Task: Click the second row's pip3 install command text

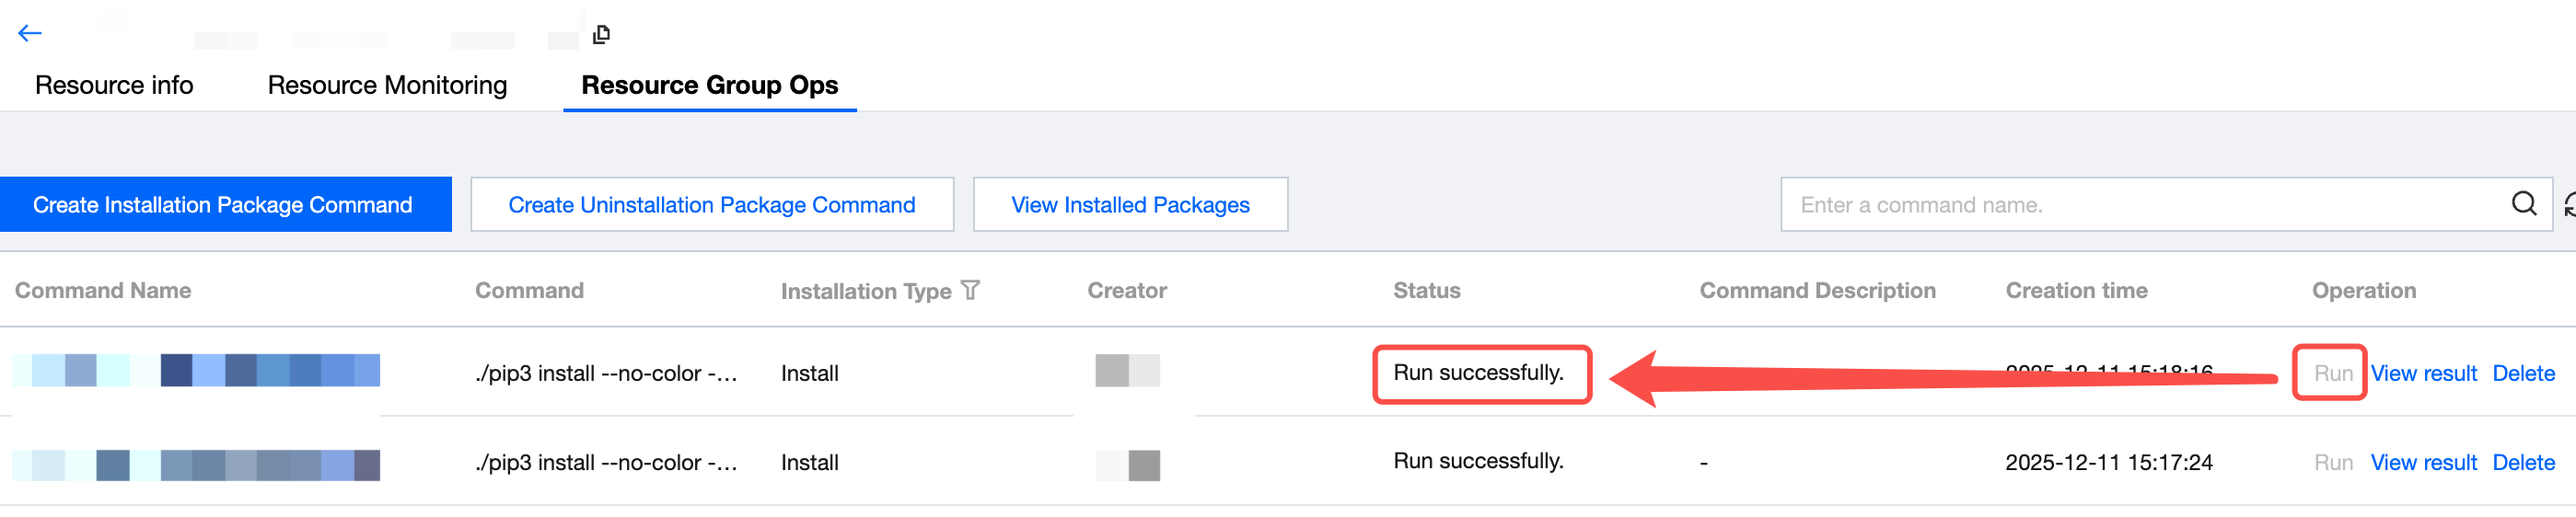Action: coord(606,462)
